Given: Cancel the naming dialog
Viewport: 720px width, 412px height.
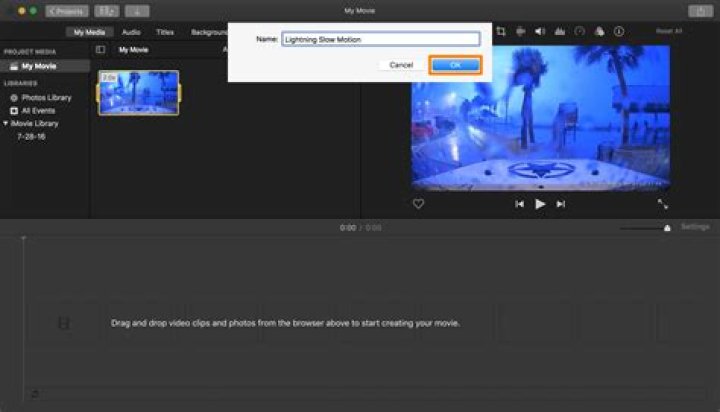Looking at the screenshot, I should [x=401, y=64].
